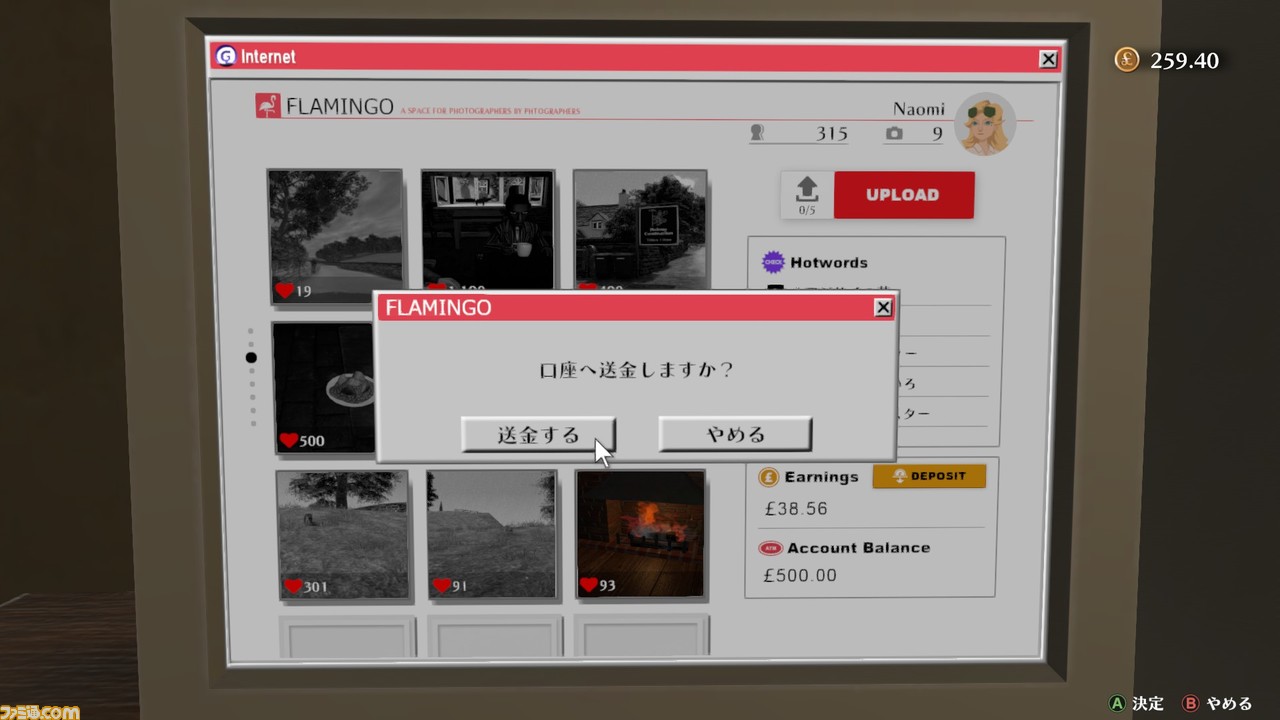Open the cottage signboard photo

640,231
